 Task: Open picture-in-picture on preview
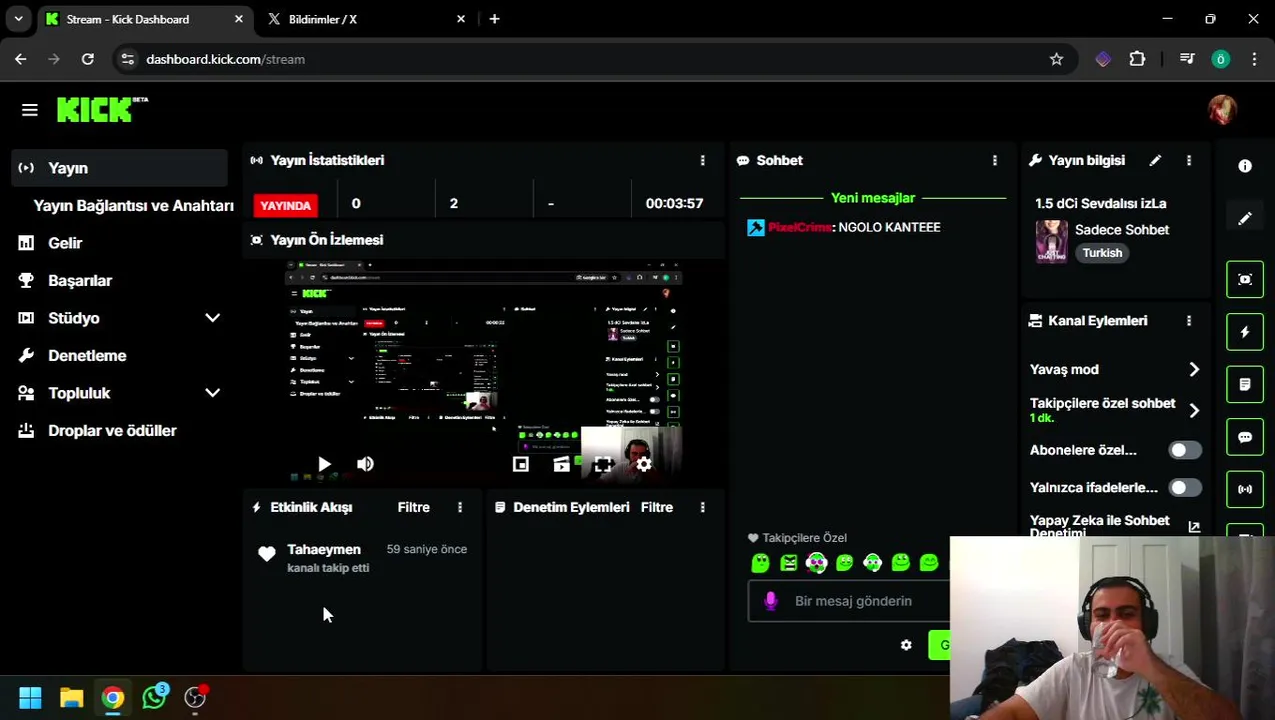521,464
